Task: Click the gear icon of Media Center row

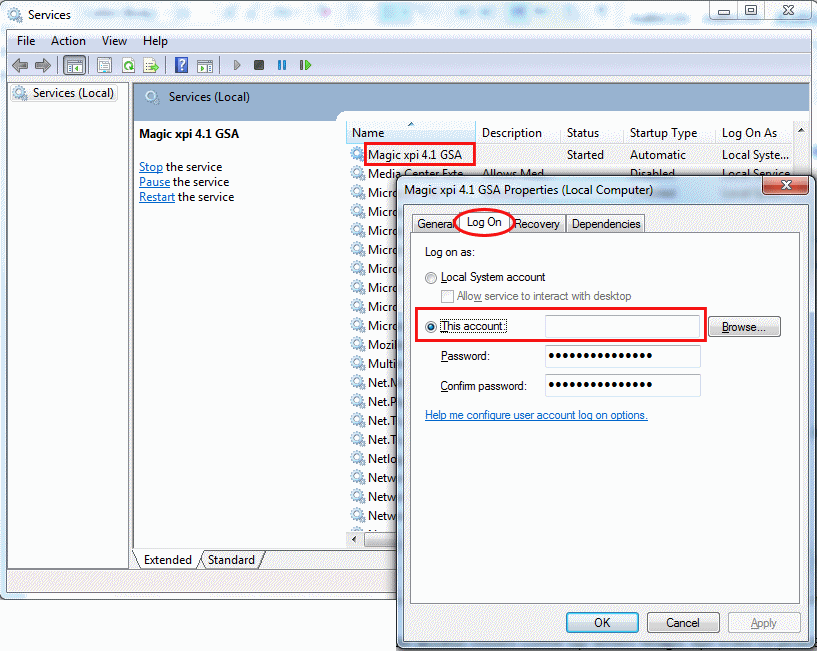Action: point(357,173)
